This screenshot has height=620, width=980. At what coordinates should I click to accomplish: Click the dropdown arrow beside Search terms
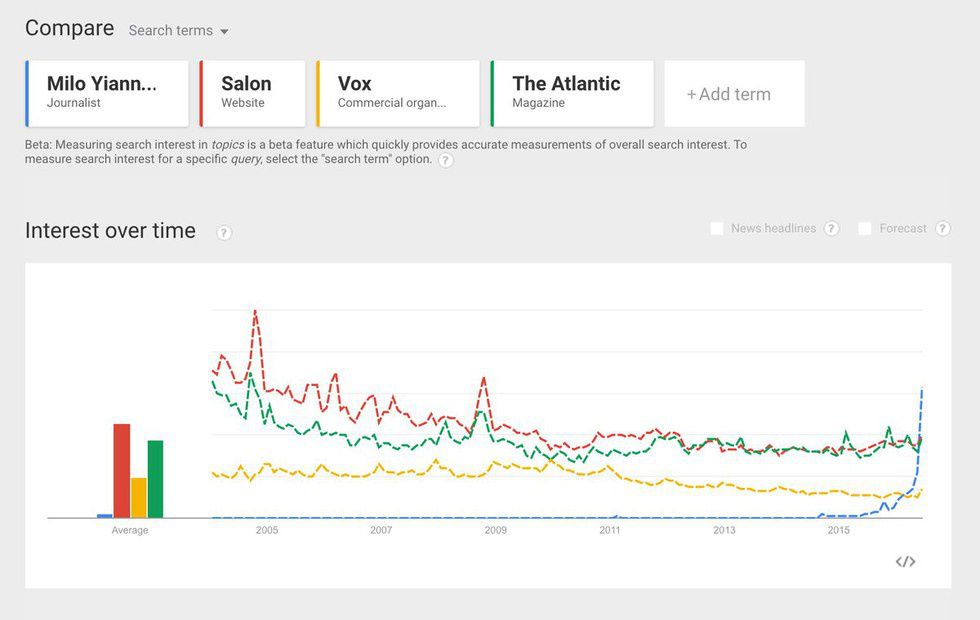click(x=224, y=32)
